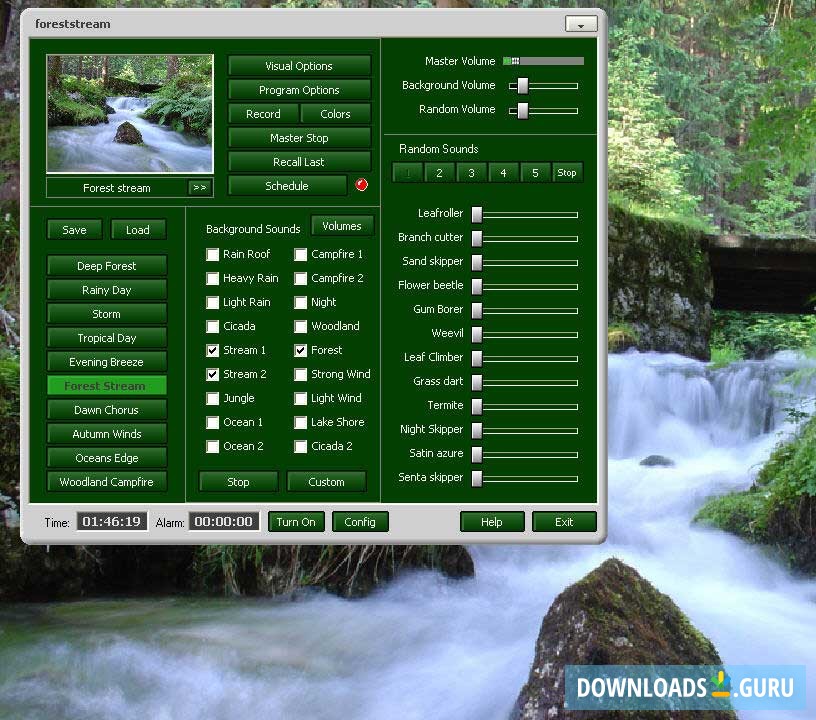Viewport: 816px width, 720px height.
Task: Click the Background Volume slider
Action: [x=543, y=86]
